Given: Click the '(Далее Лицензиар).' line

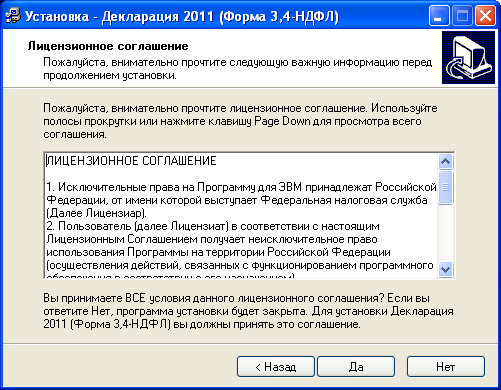Looking at the screenshot, I should (x=96, y=213).
